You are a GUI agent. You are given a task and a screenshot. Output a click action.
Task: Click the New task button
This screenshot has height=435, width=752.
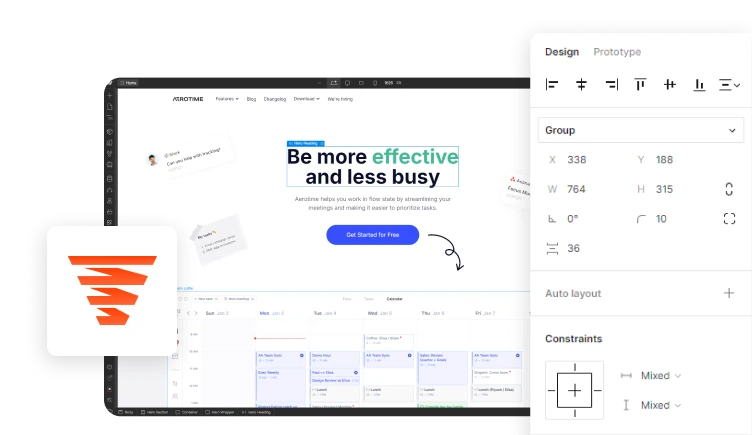point(206,299)
